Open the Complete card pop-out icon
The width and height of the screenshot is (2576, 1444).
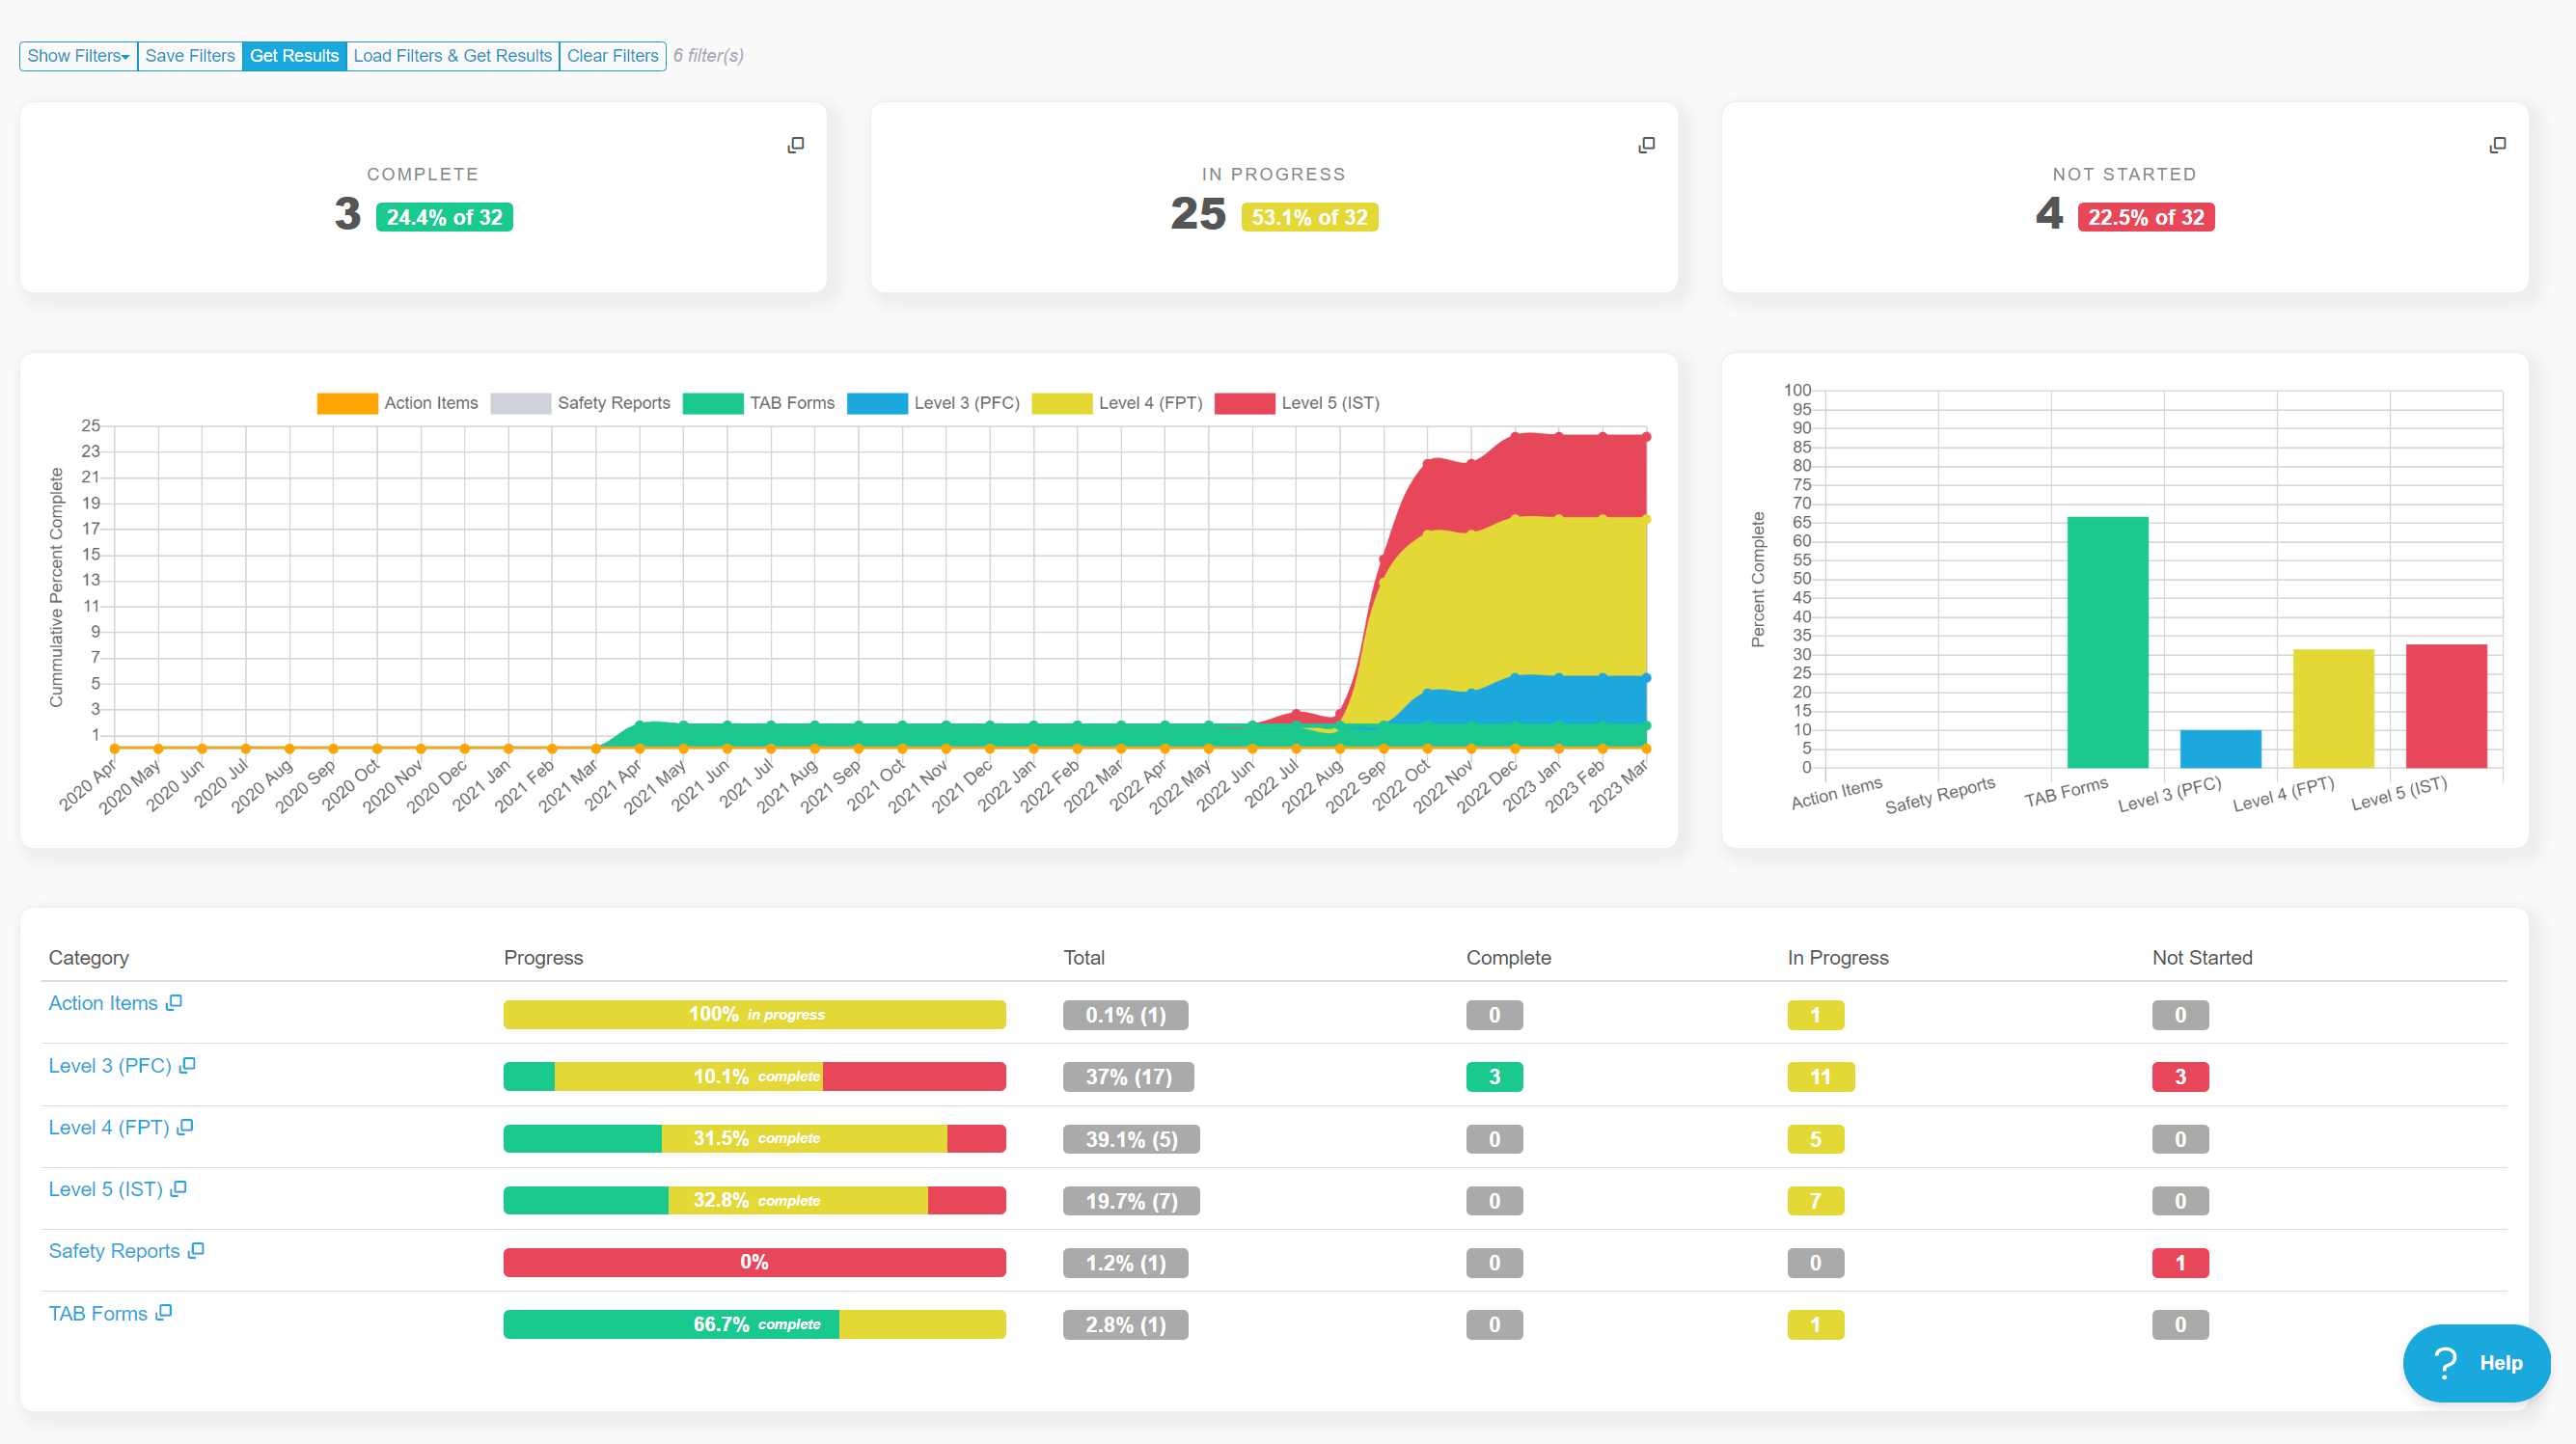(795, 145)
